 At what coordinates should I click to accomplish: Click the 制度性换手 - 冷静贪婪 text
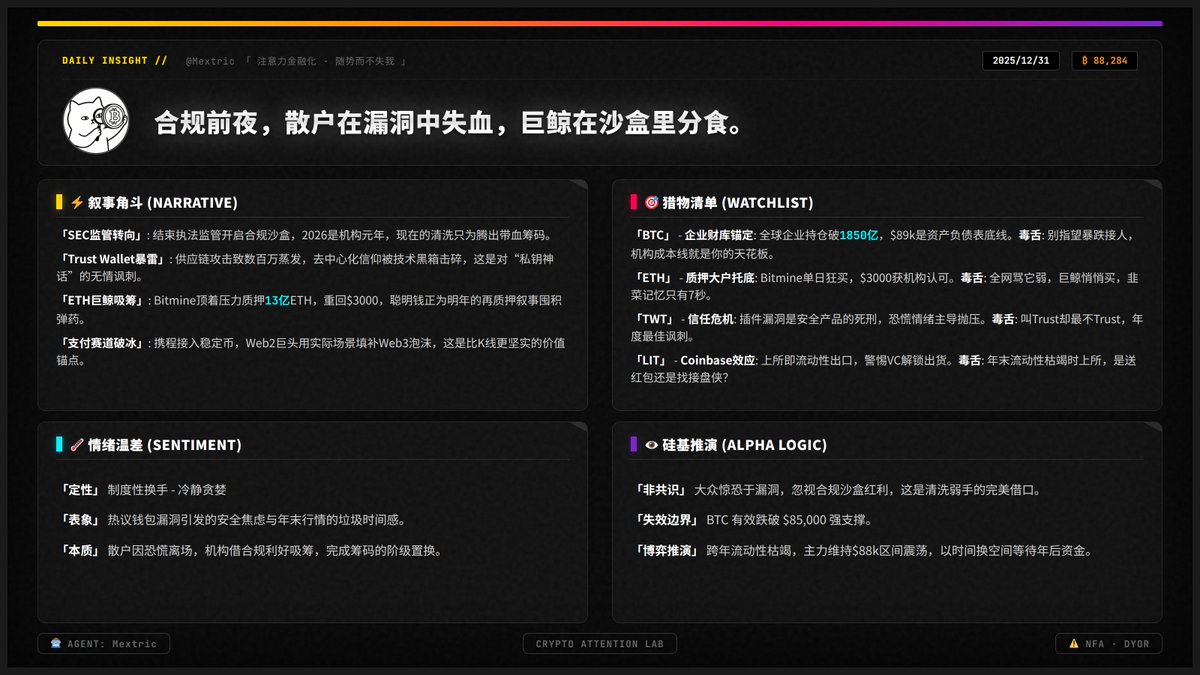167,491
